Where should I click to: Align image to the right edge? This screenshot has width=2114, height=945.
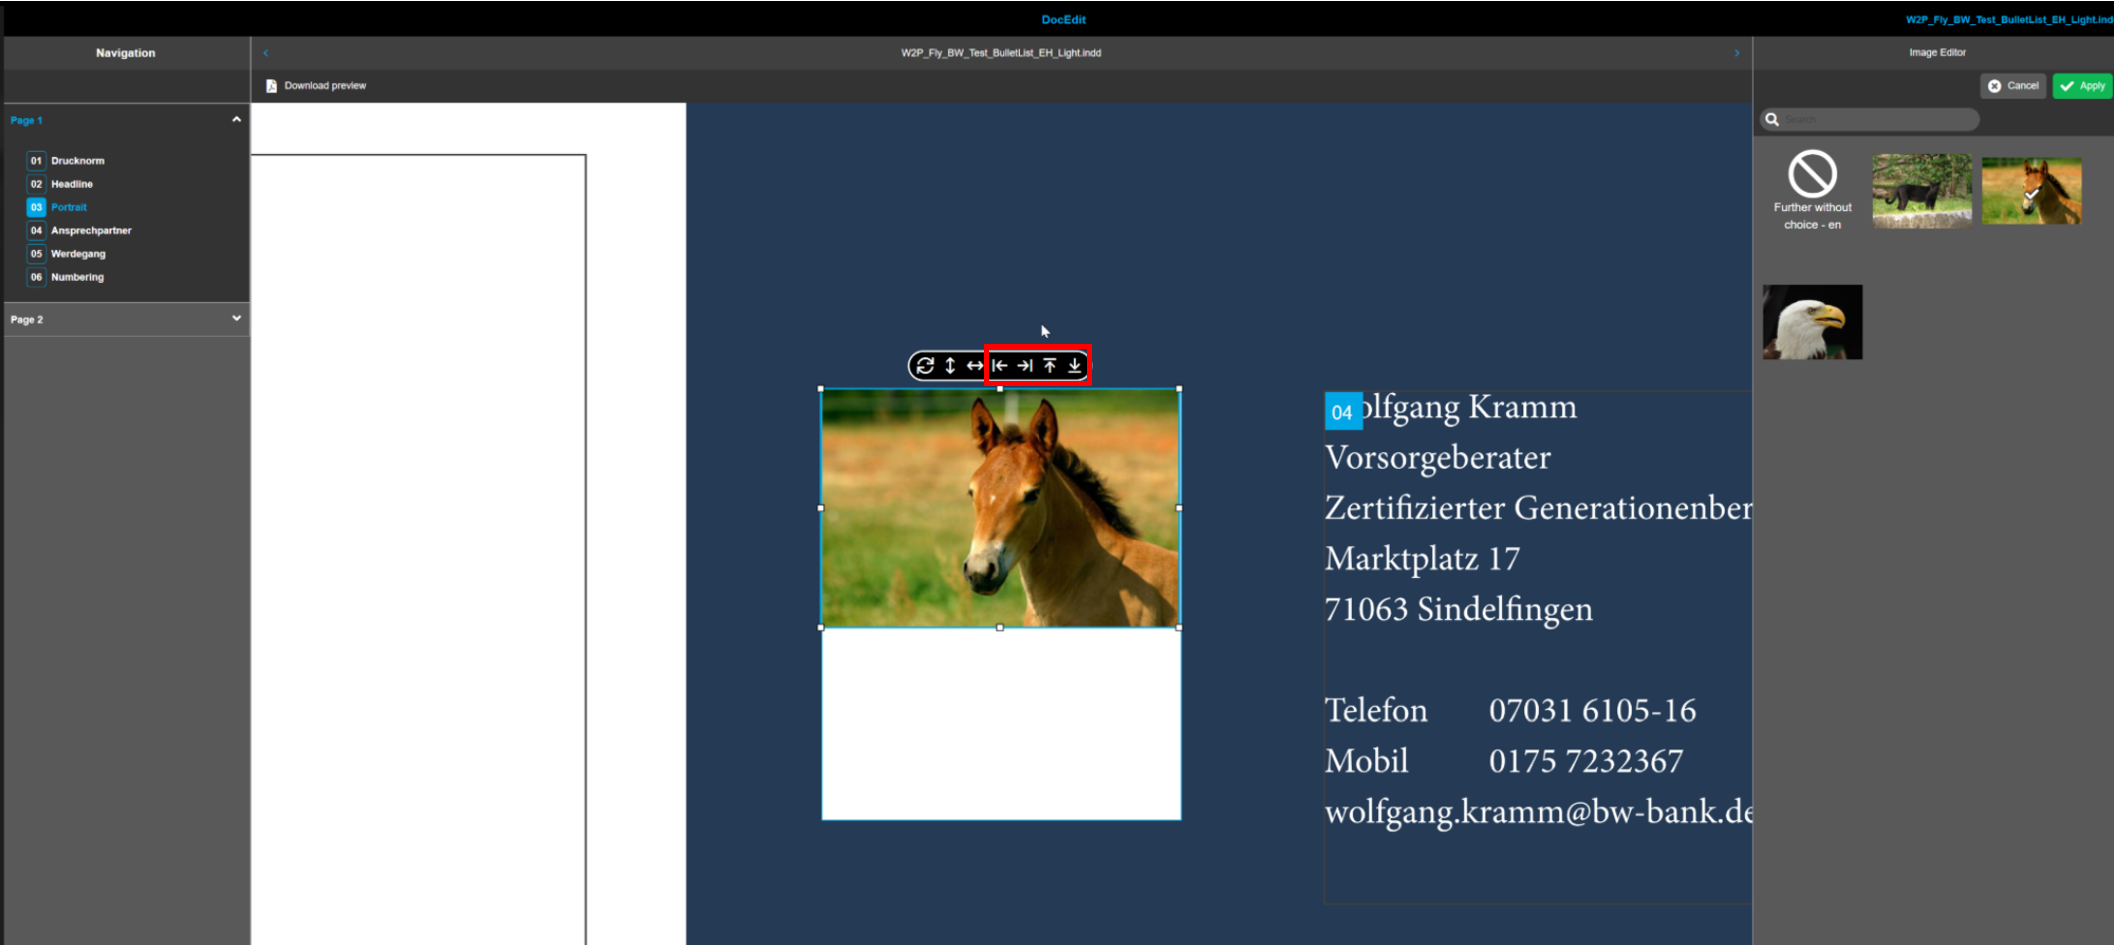[x=1025, y=366]
